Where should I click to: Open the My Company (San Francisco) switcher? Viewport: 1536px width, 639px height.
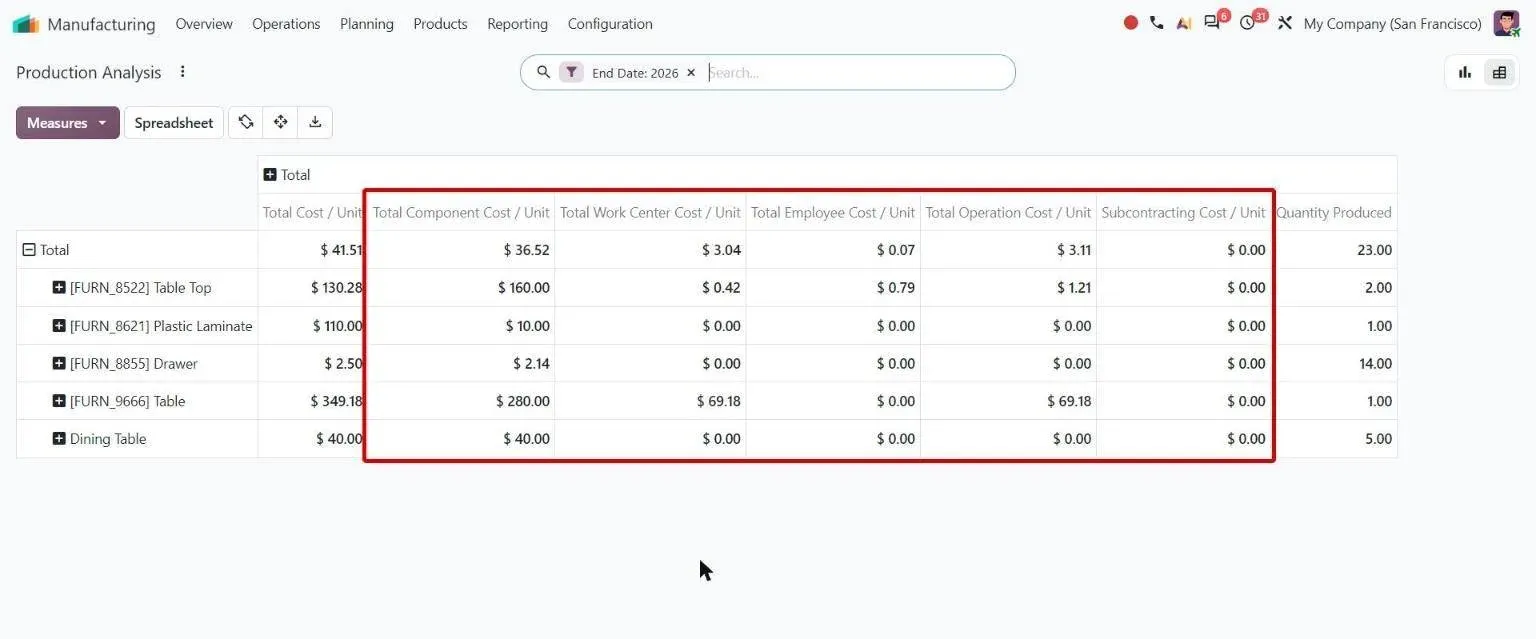tap(1392, 24)
